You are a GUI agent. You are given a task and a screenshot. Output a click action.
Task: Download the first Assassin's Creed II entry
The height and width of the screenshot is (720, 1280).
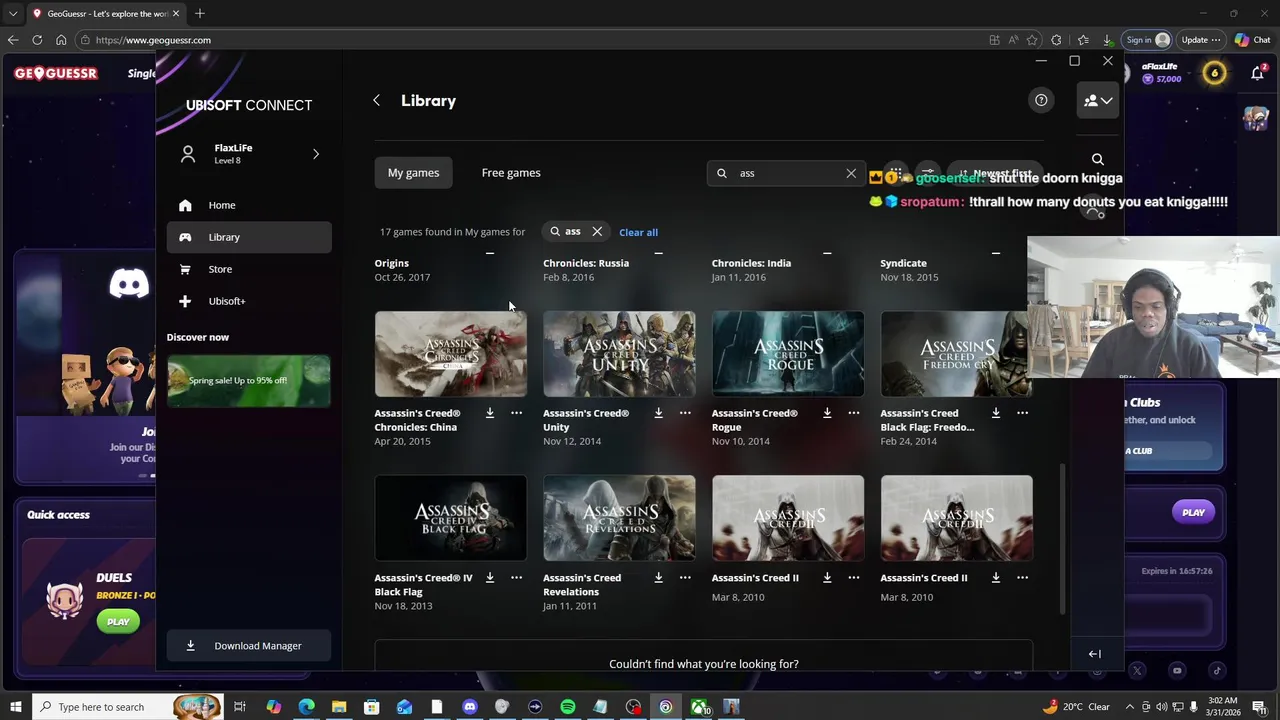(827, 577)
